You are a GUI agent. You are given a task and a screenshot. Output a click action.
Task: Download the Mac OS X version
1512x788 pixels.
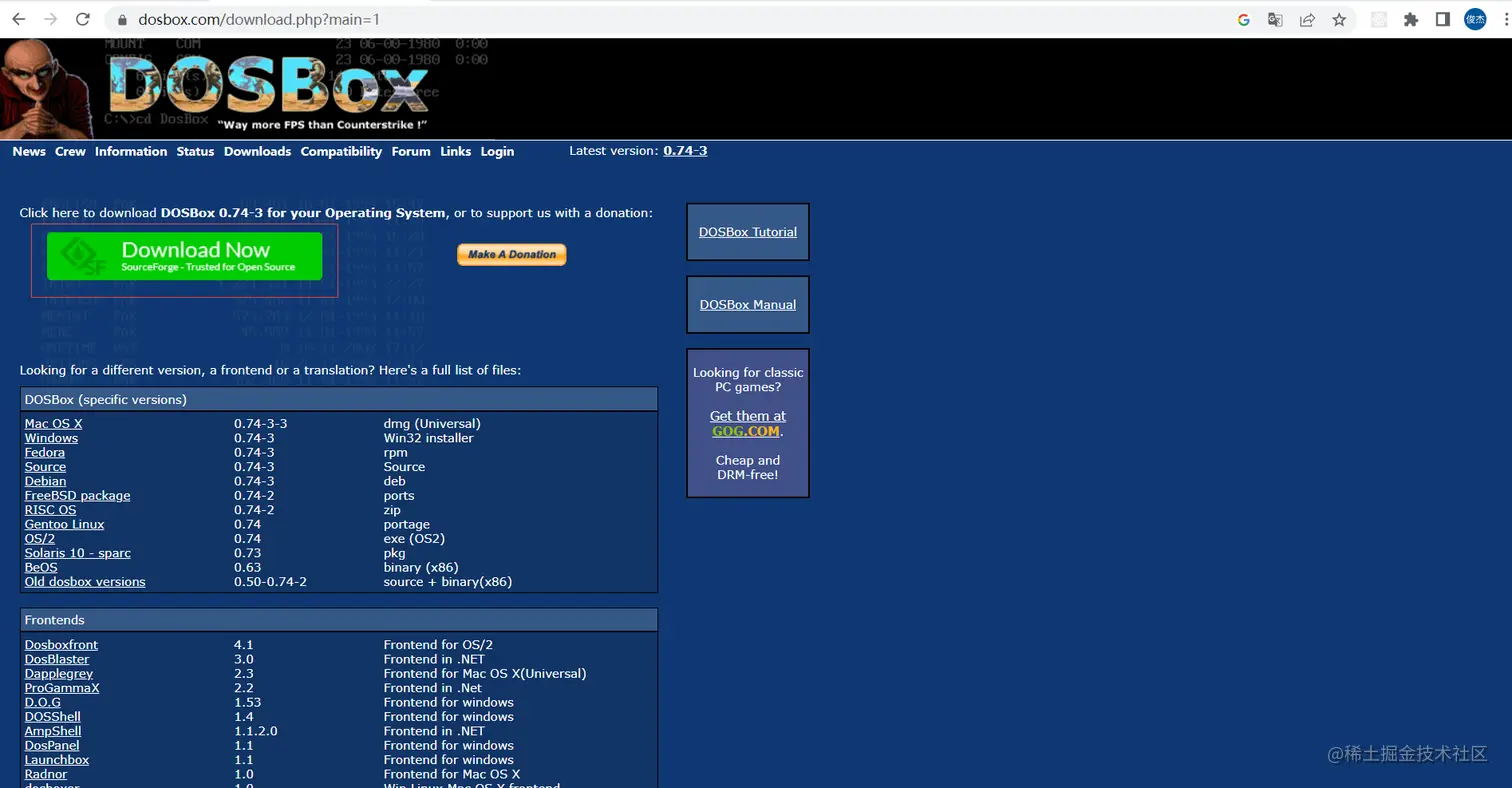(x=53, y=424)
